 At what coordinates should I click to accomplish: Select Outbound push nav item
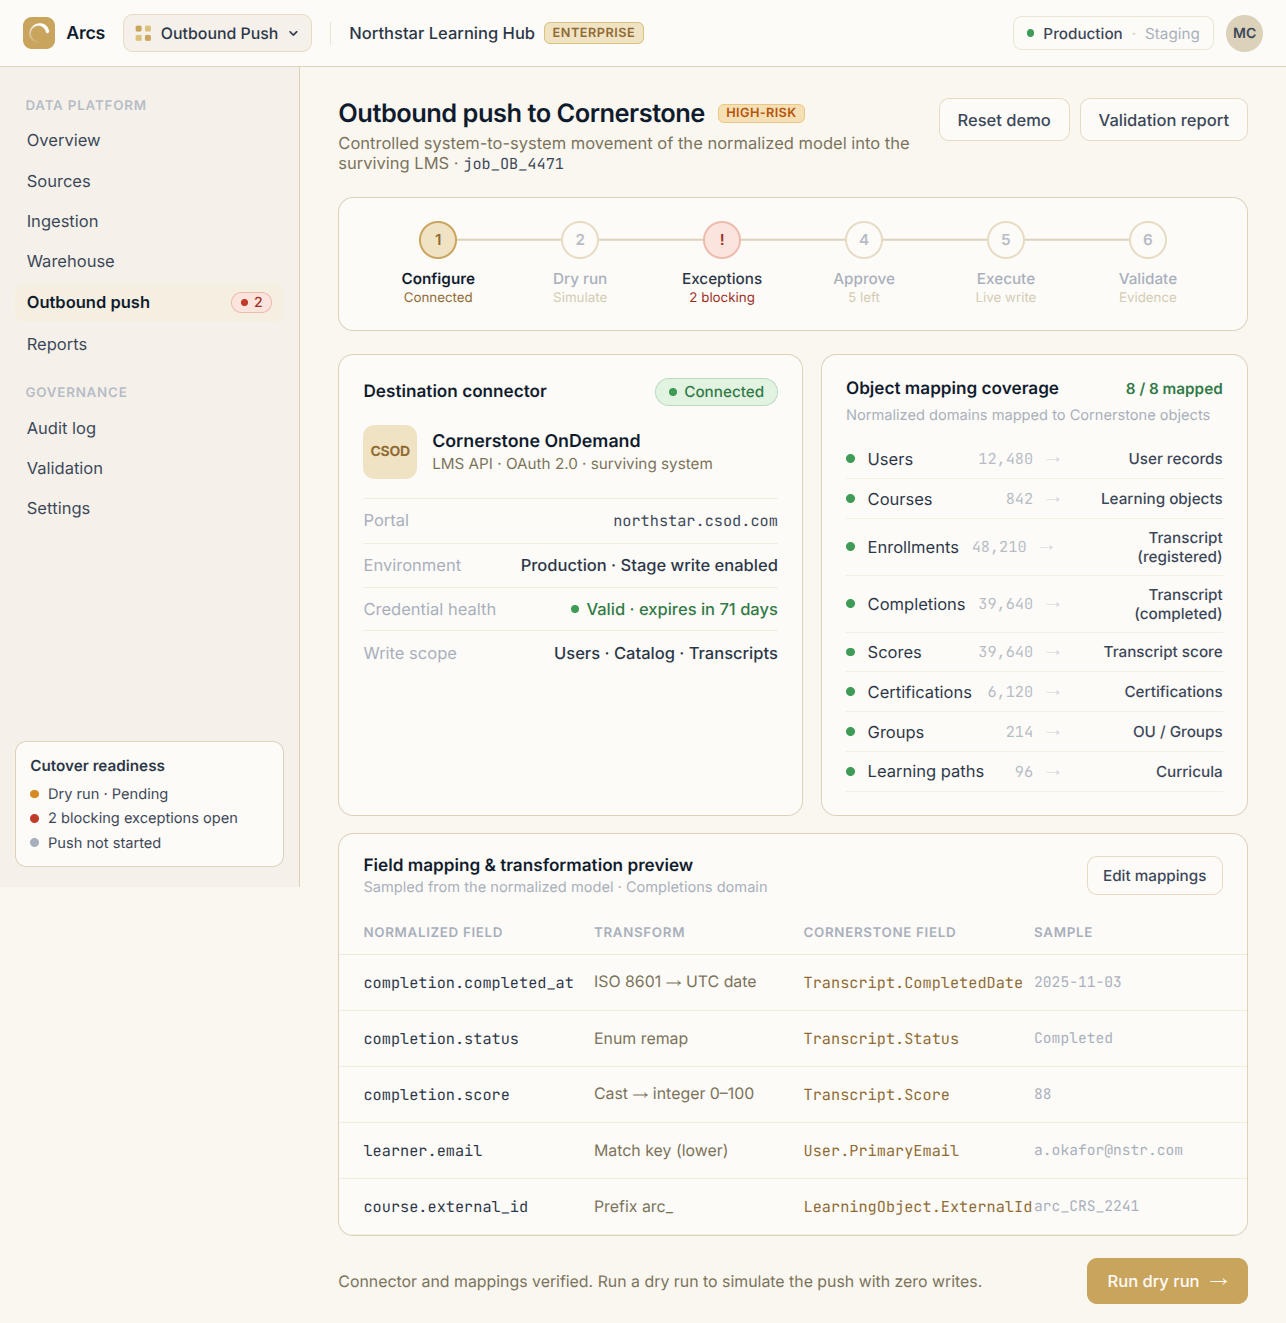coord(150,302)
